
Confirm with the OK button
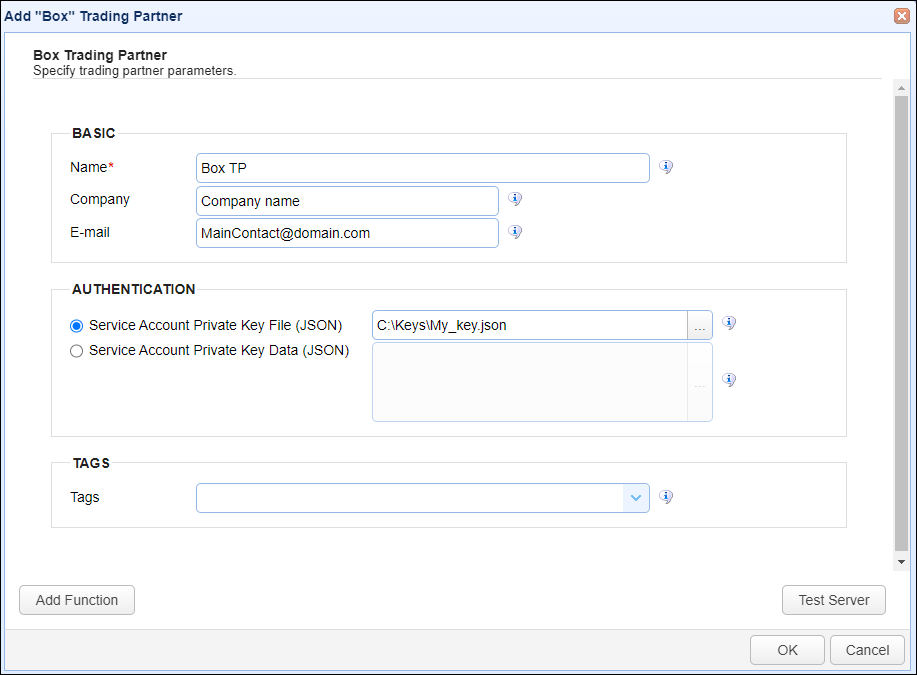pos(787,650)
